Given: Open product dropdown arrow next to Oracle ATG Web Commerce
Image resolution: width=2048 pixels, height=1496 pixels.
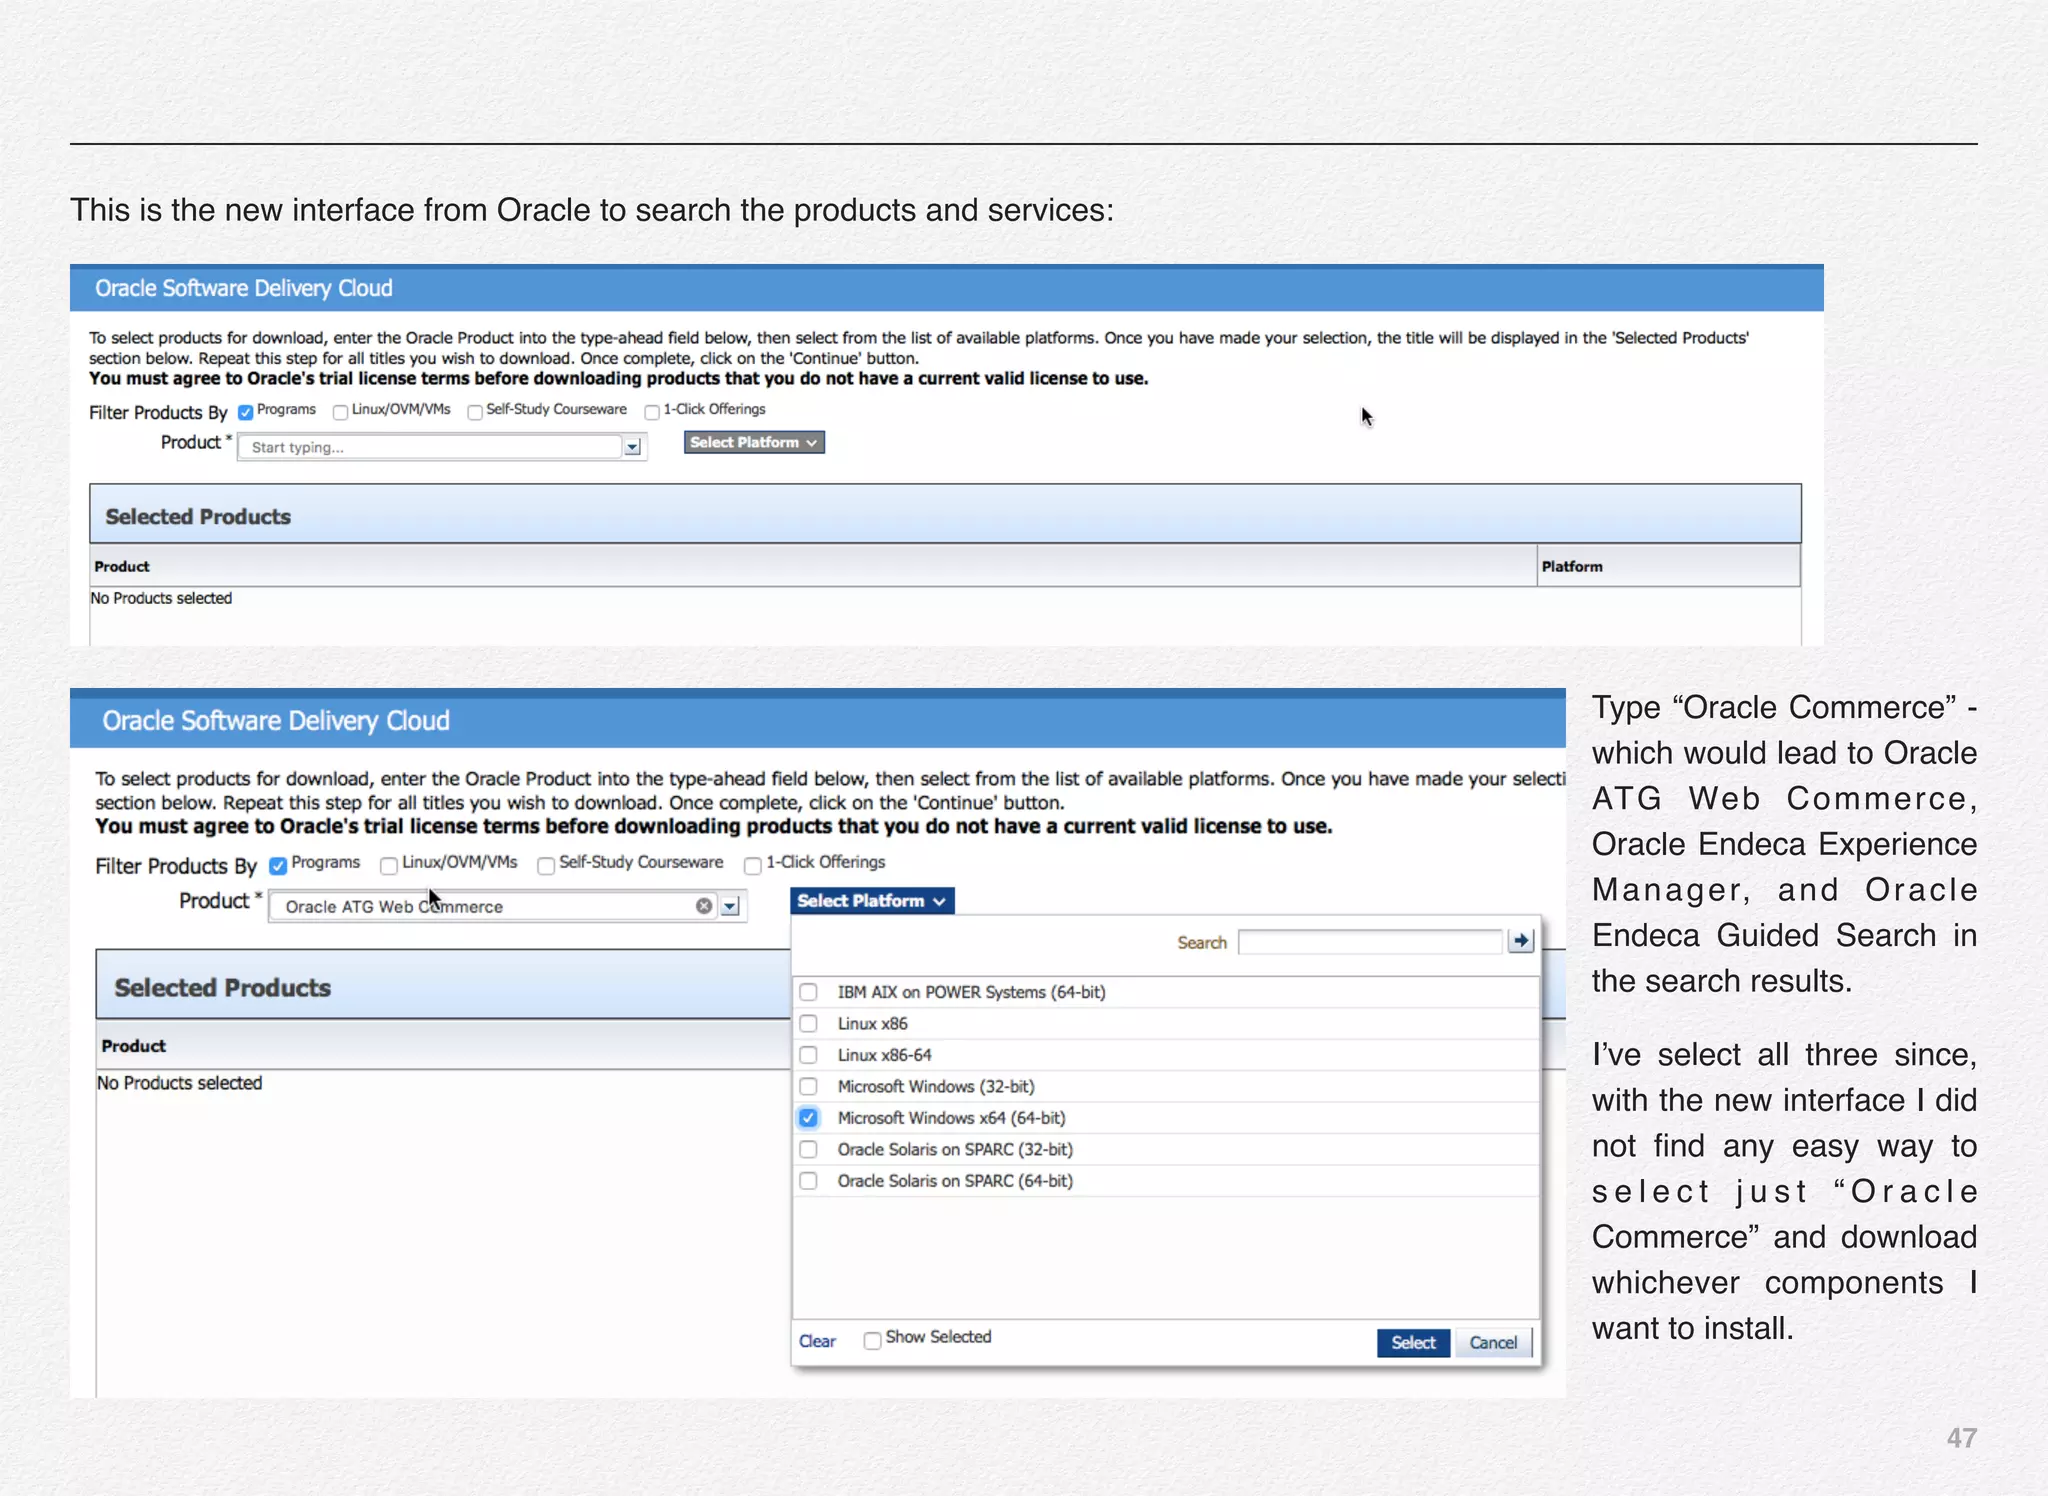Looking at the screenshot, I should point(731,907).
